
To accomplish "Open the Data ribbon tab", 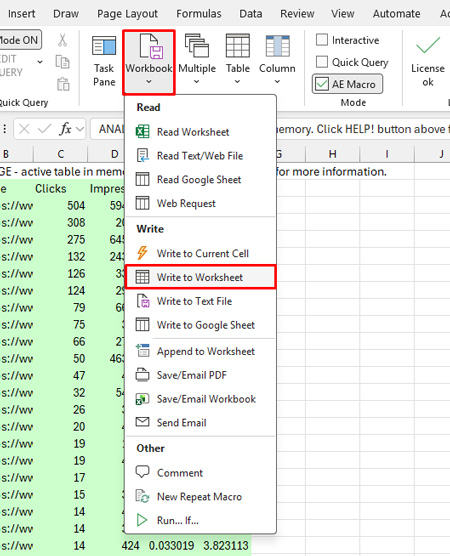I will (x=251, y=14).
